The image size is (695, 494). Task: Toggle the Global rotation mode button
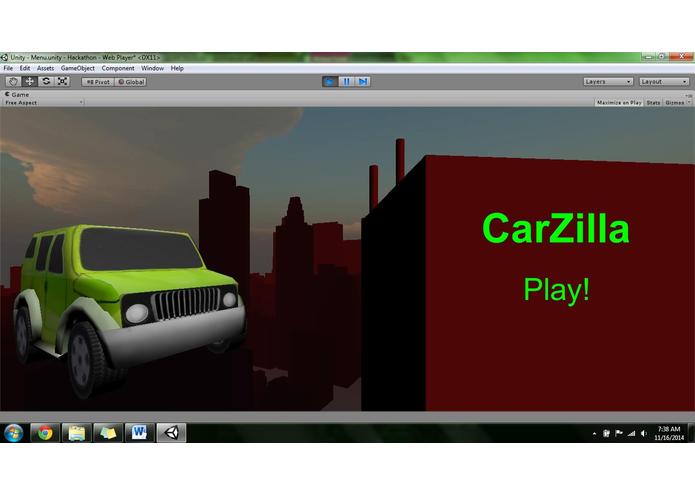click(131, 82)
